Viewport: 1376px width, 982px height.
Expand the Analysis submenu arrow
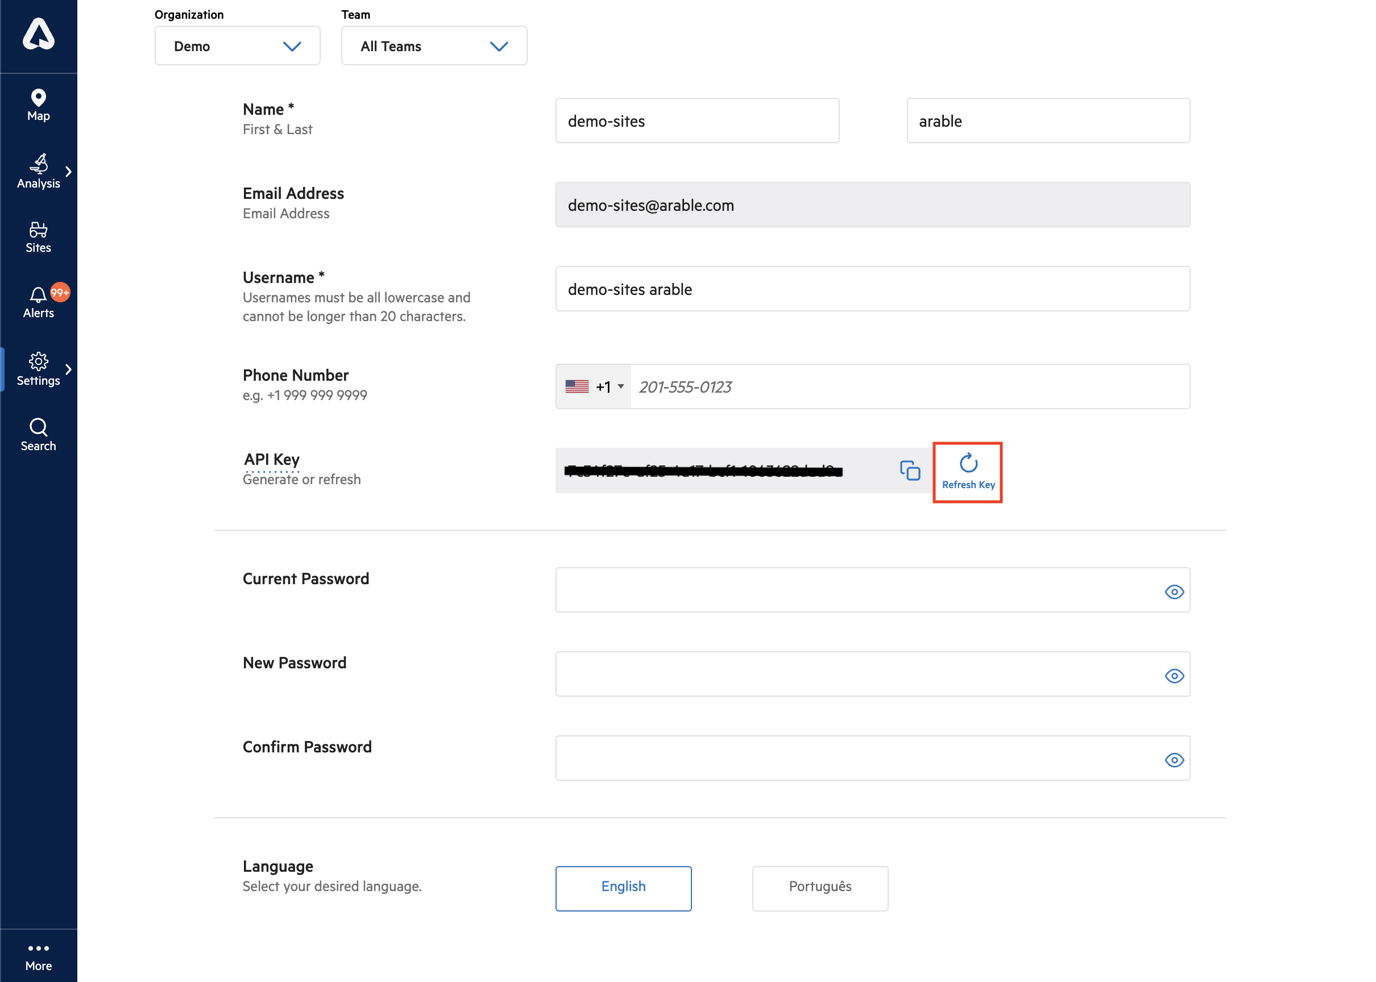click(x=68, y=172)
